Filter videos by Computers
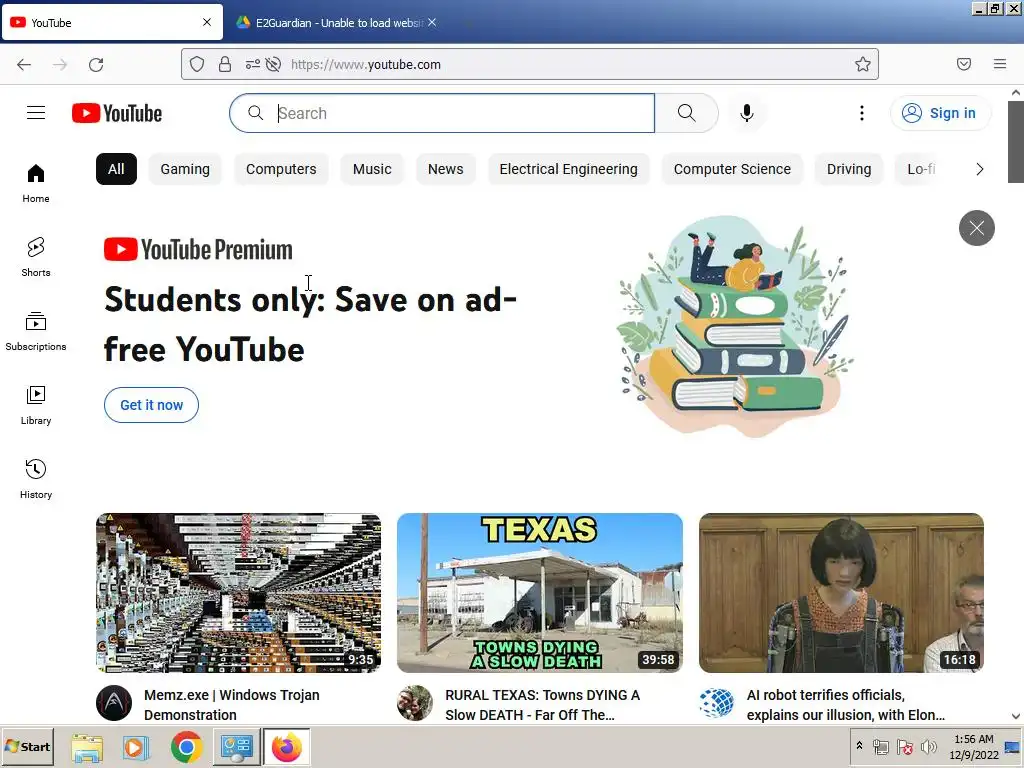1024x768 pixels. coord(281,169)
